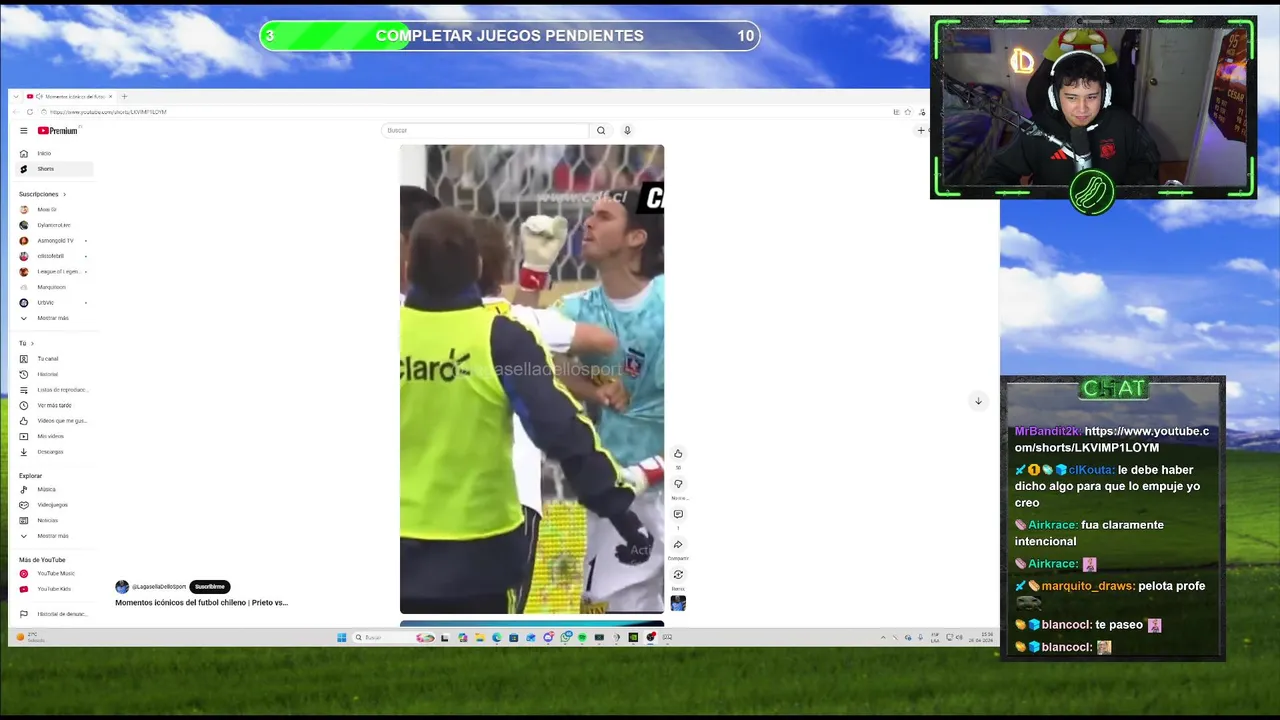The width and height of the screenshot is (1280, 720).
Task: Open a new browser tab
Action: (x=124, y=97)
